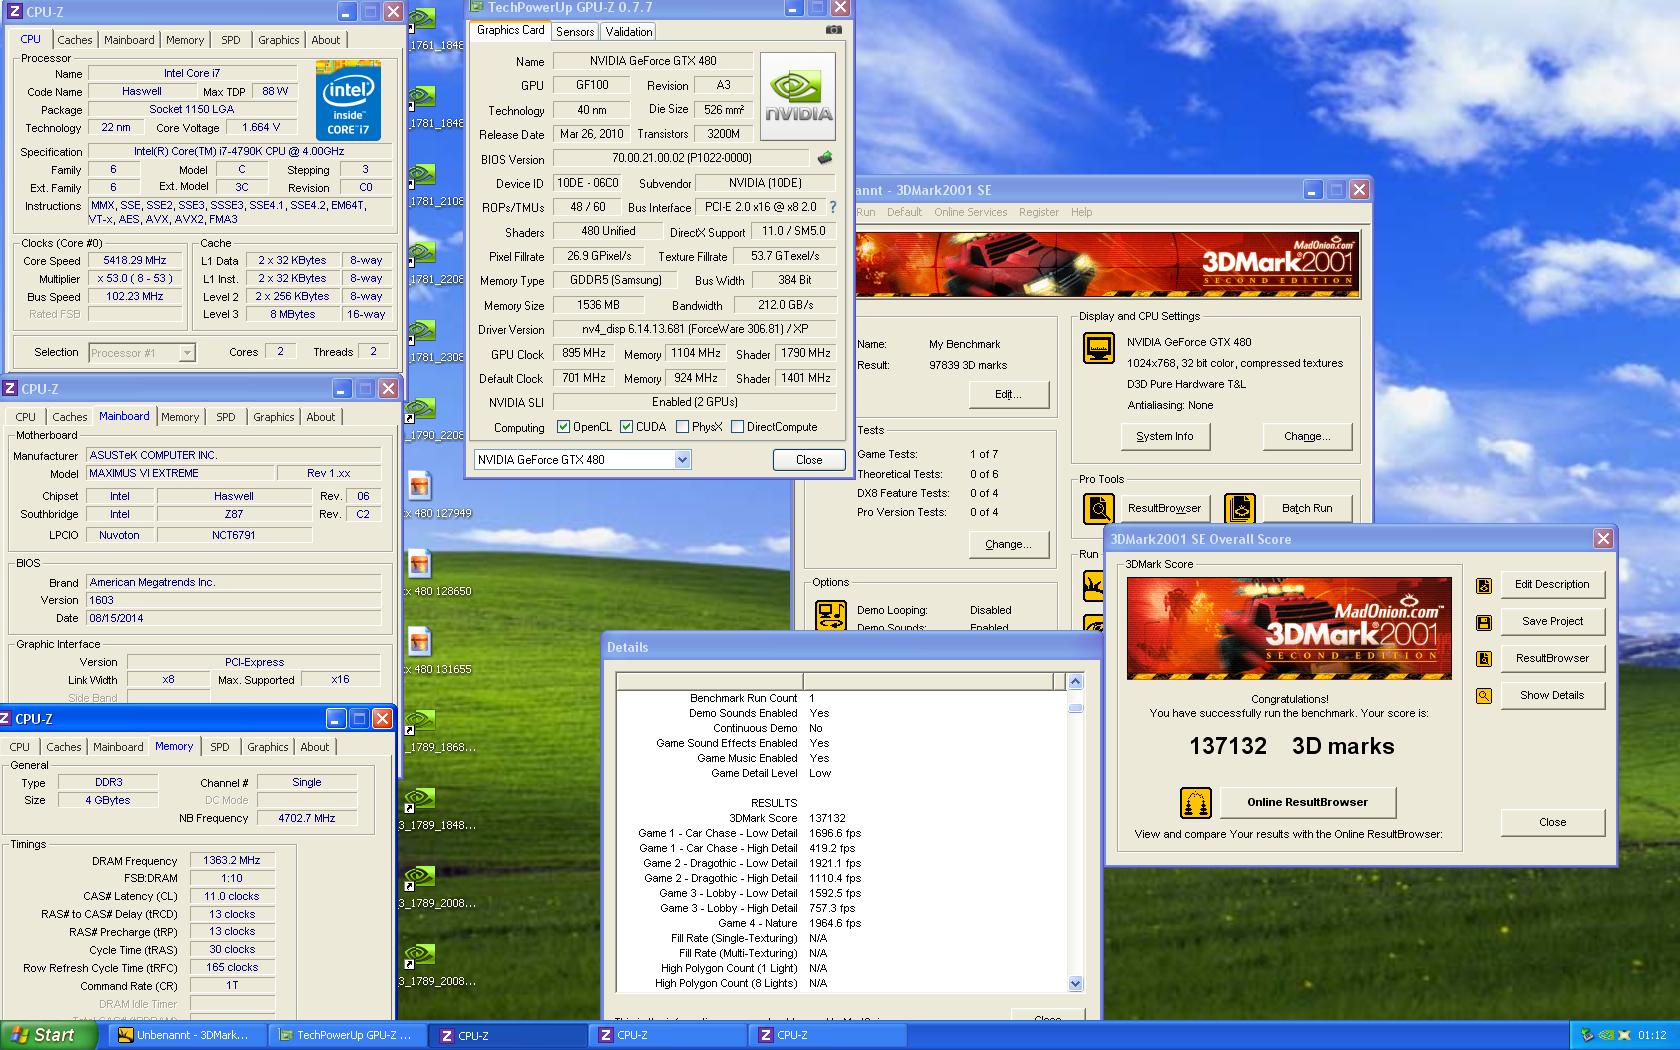Click the Details list scrollbar thumb
The width and height of the screenshot is (1680, 1050).
(1075, 708)
